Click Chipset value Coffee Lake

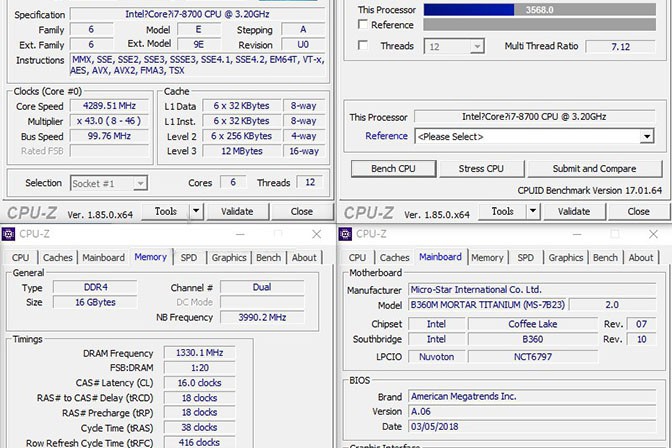pos(533,324)
